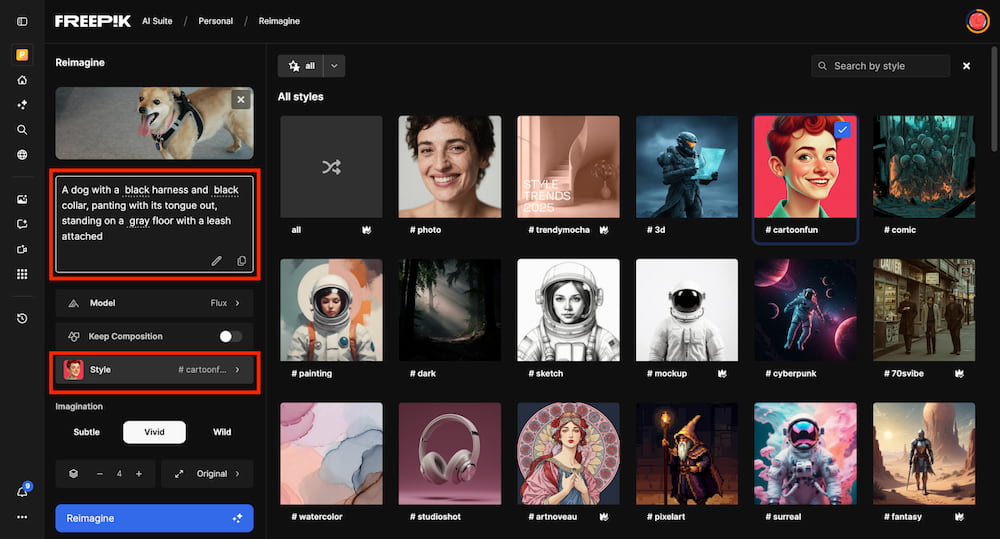1000x539 pixels.
Task: Open the apps grid icon in sidebar
Action: tap(22, 274)
